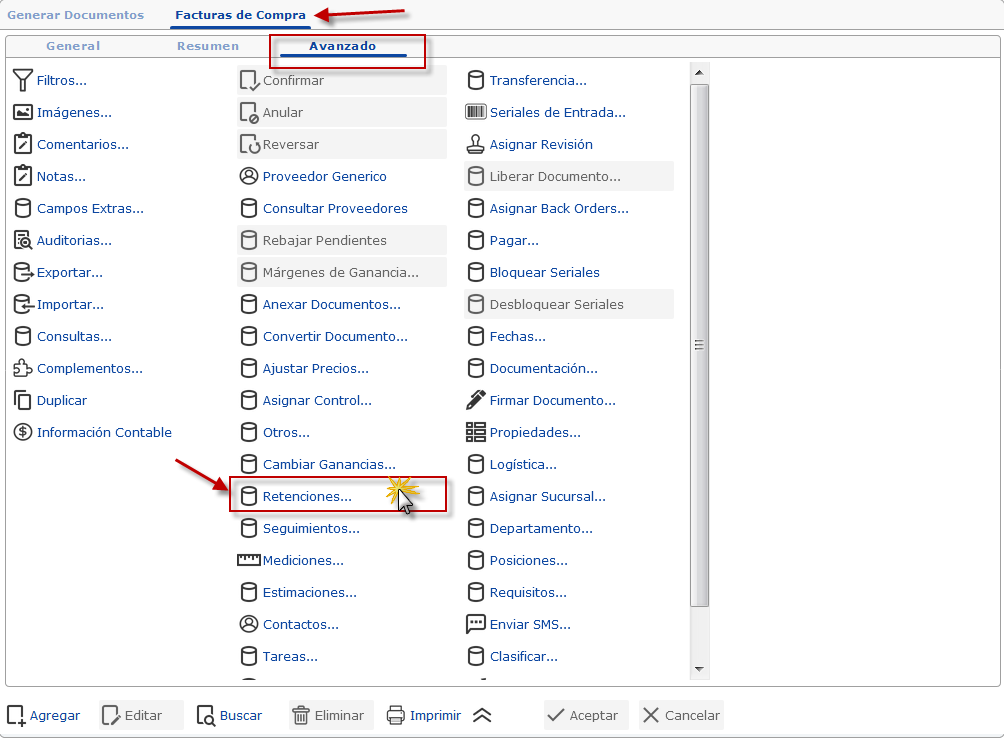Viewport: 1004px width, 738px height.
Task: Click the Cancelar X icon
Action: [651, 715]
